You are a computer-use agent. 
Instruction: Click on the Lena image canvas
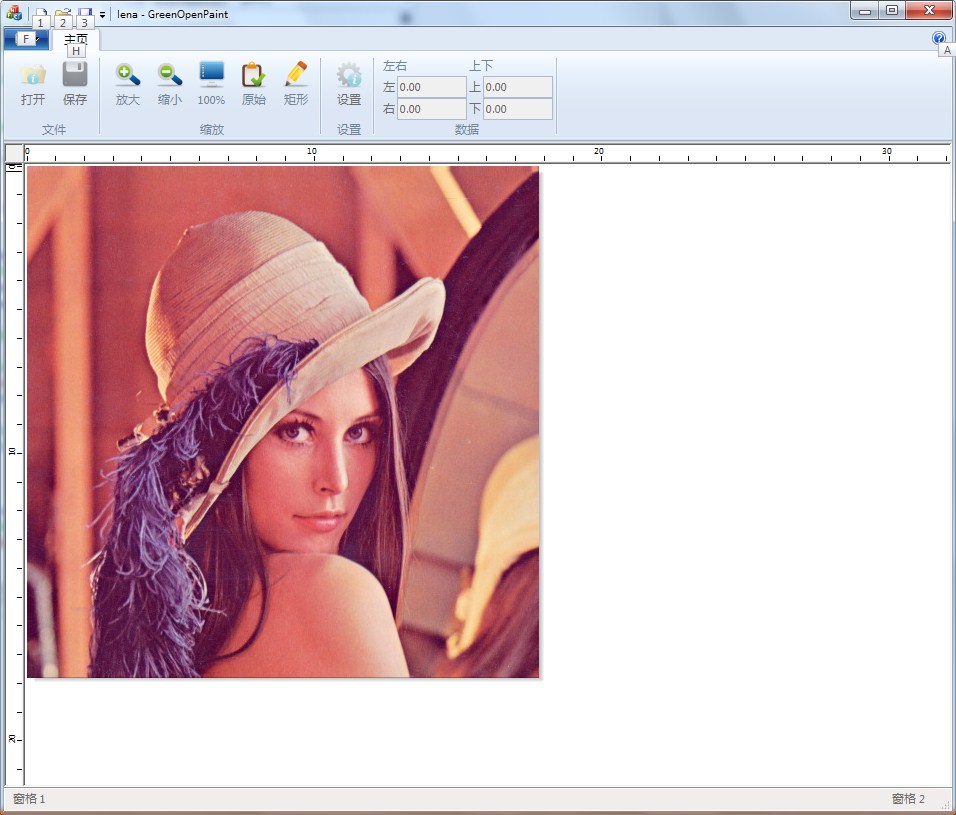click(283, 422)
